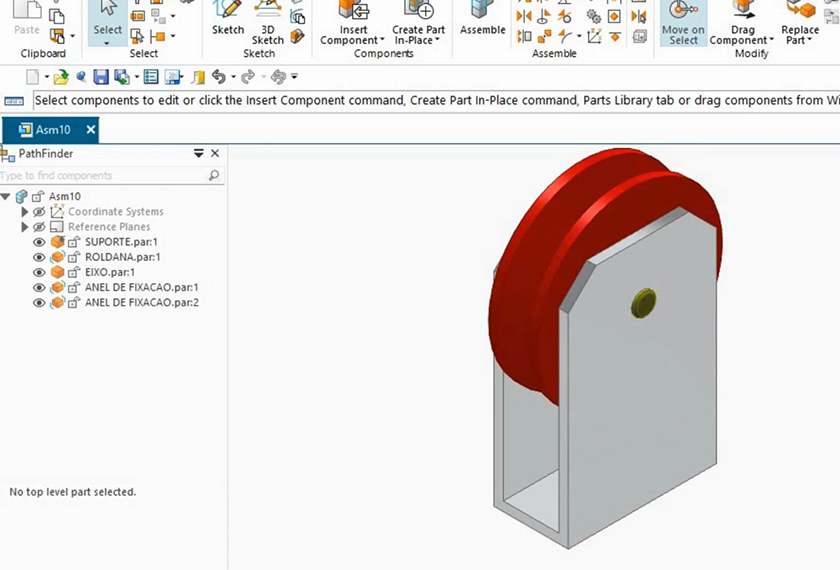Screen dimensions: 840x570
Task: Click the find components search field
Action: tap(105, 175)
